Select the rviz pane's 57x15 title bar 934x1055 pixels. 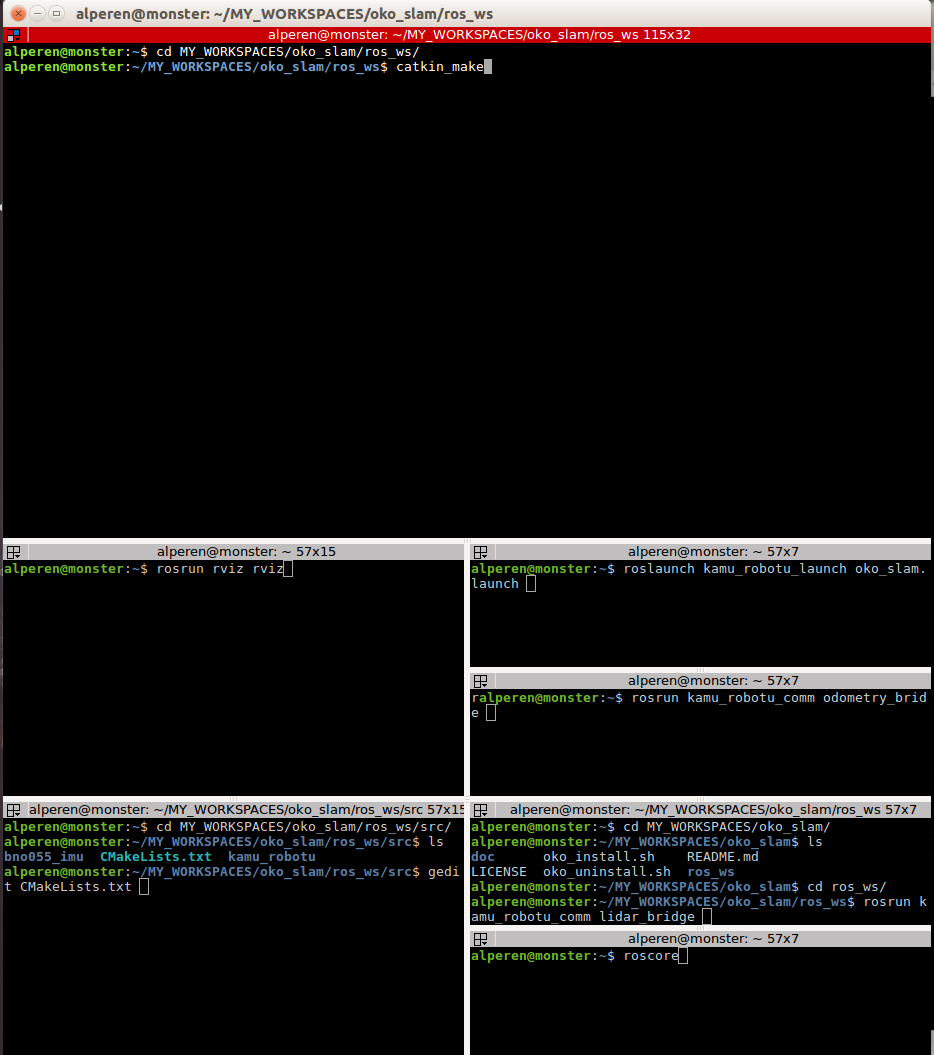[x=246, y=552]
